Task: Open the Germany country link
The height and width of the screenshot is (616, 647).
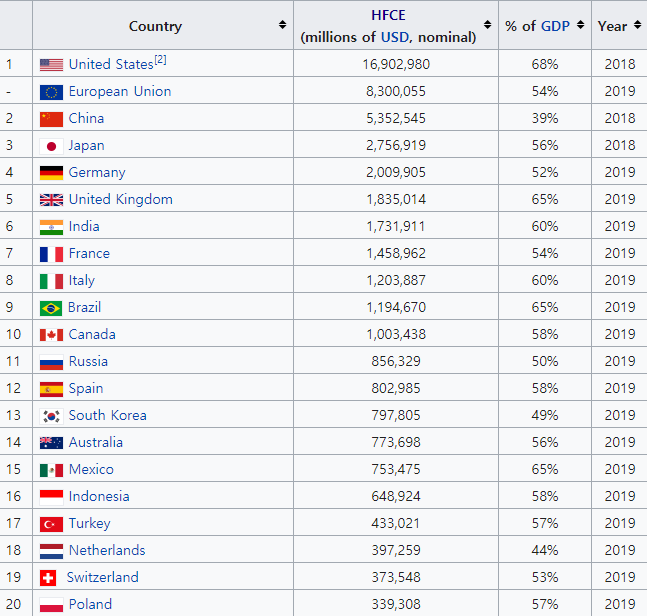Action: coord(97,172)
